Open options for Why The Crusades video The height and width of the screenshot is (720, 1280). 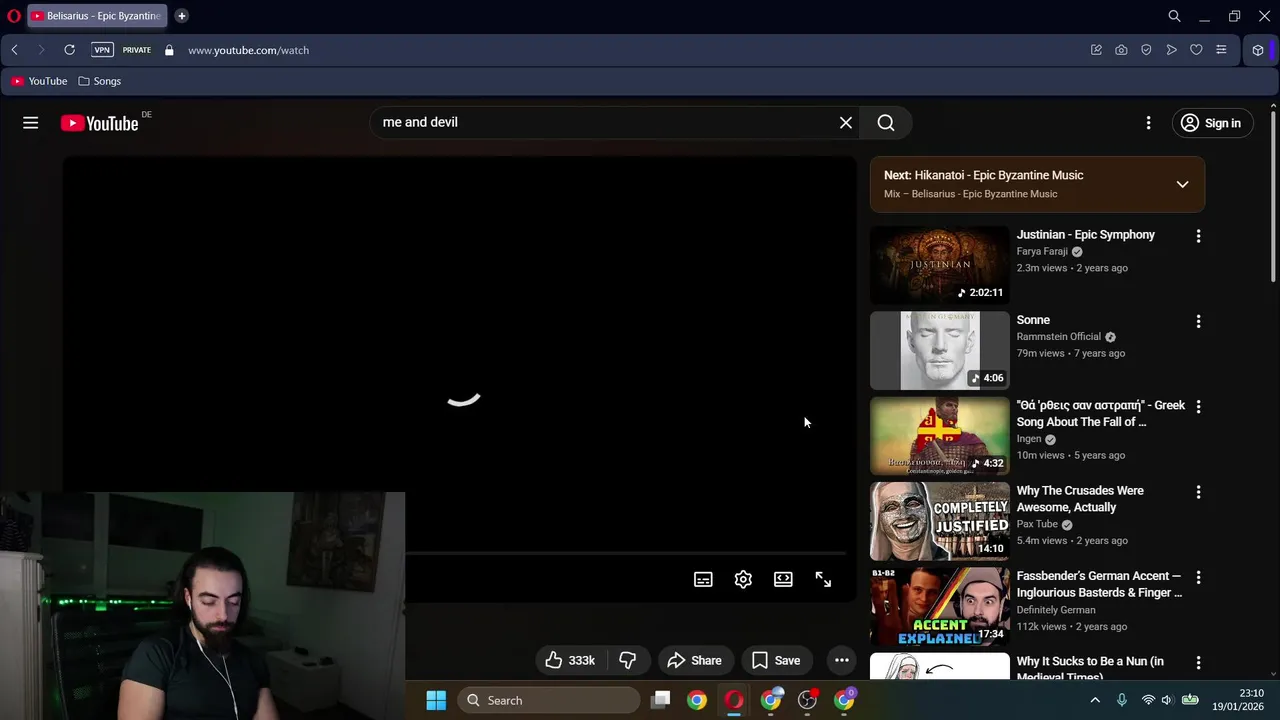(1198, 492)
